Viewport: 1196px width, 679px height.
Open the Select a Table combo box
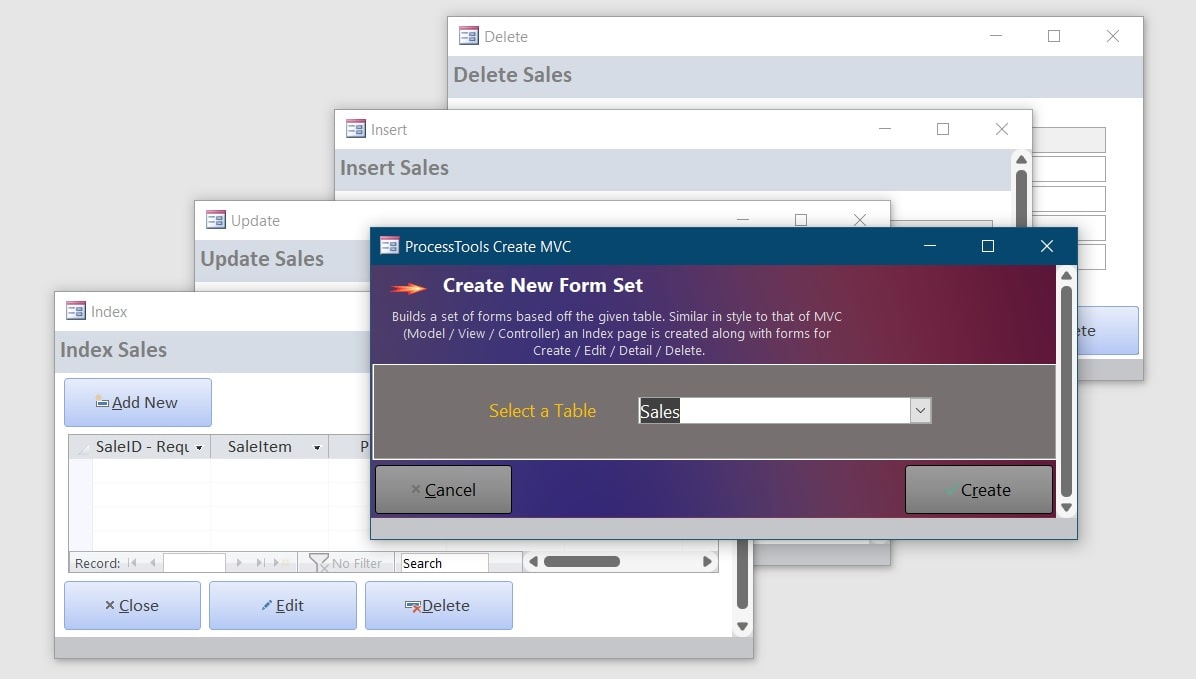pyautogui.click(x=920, y=410)
